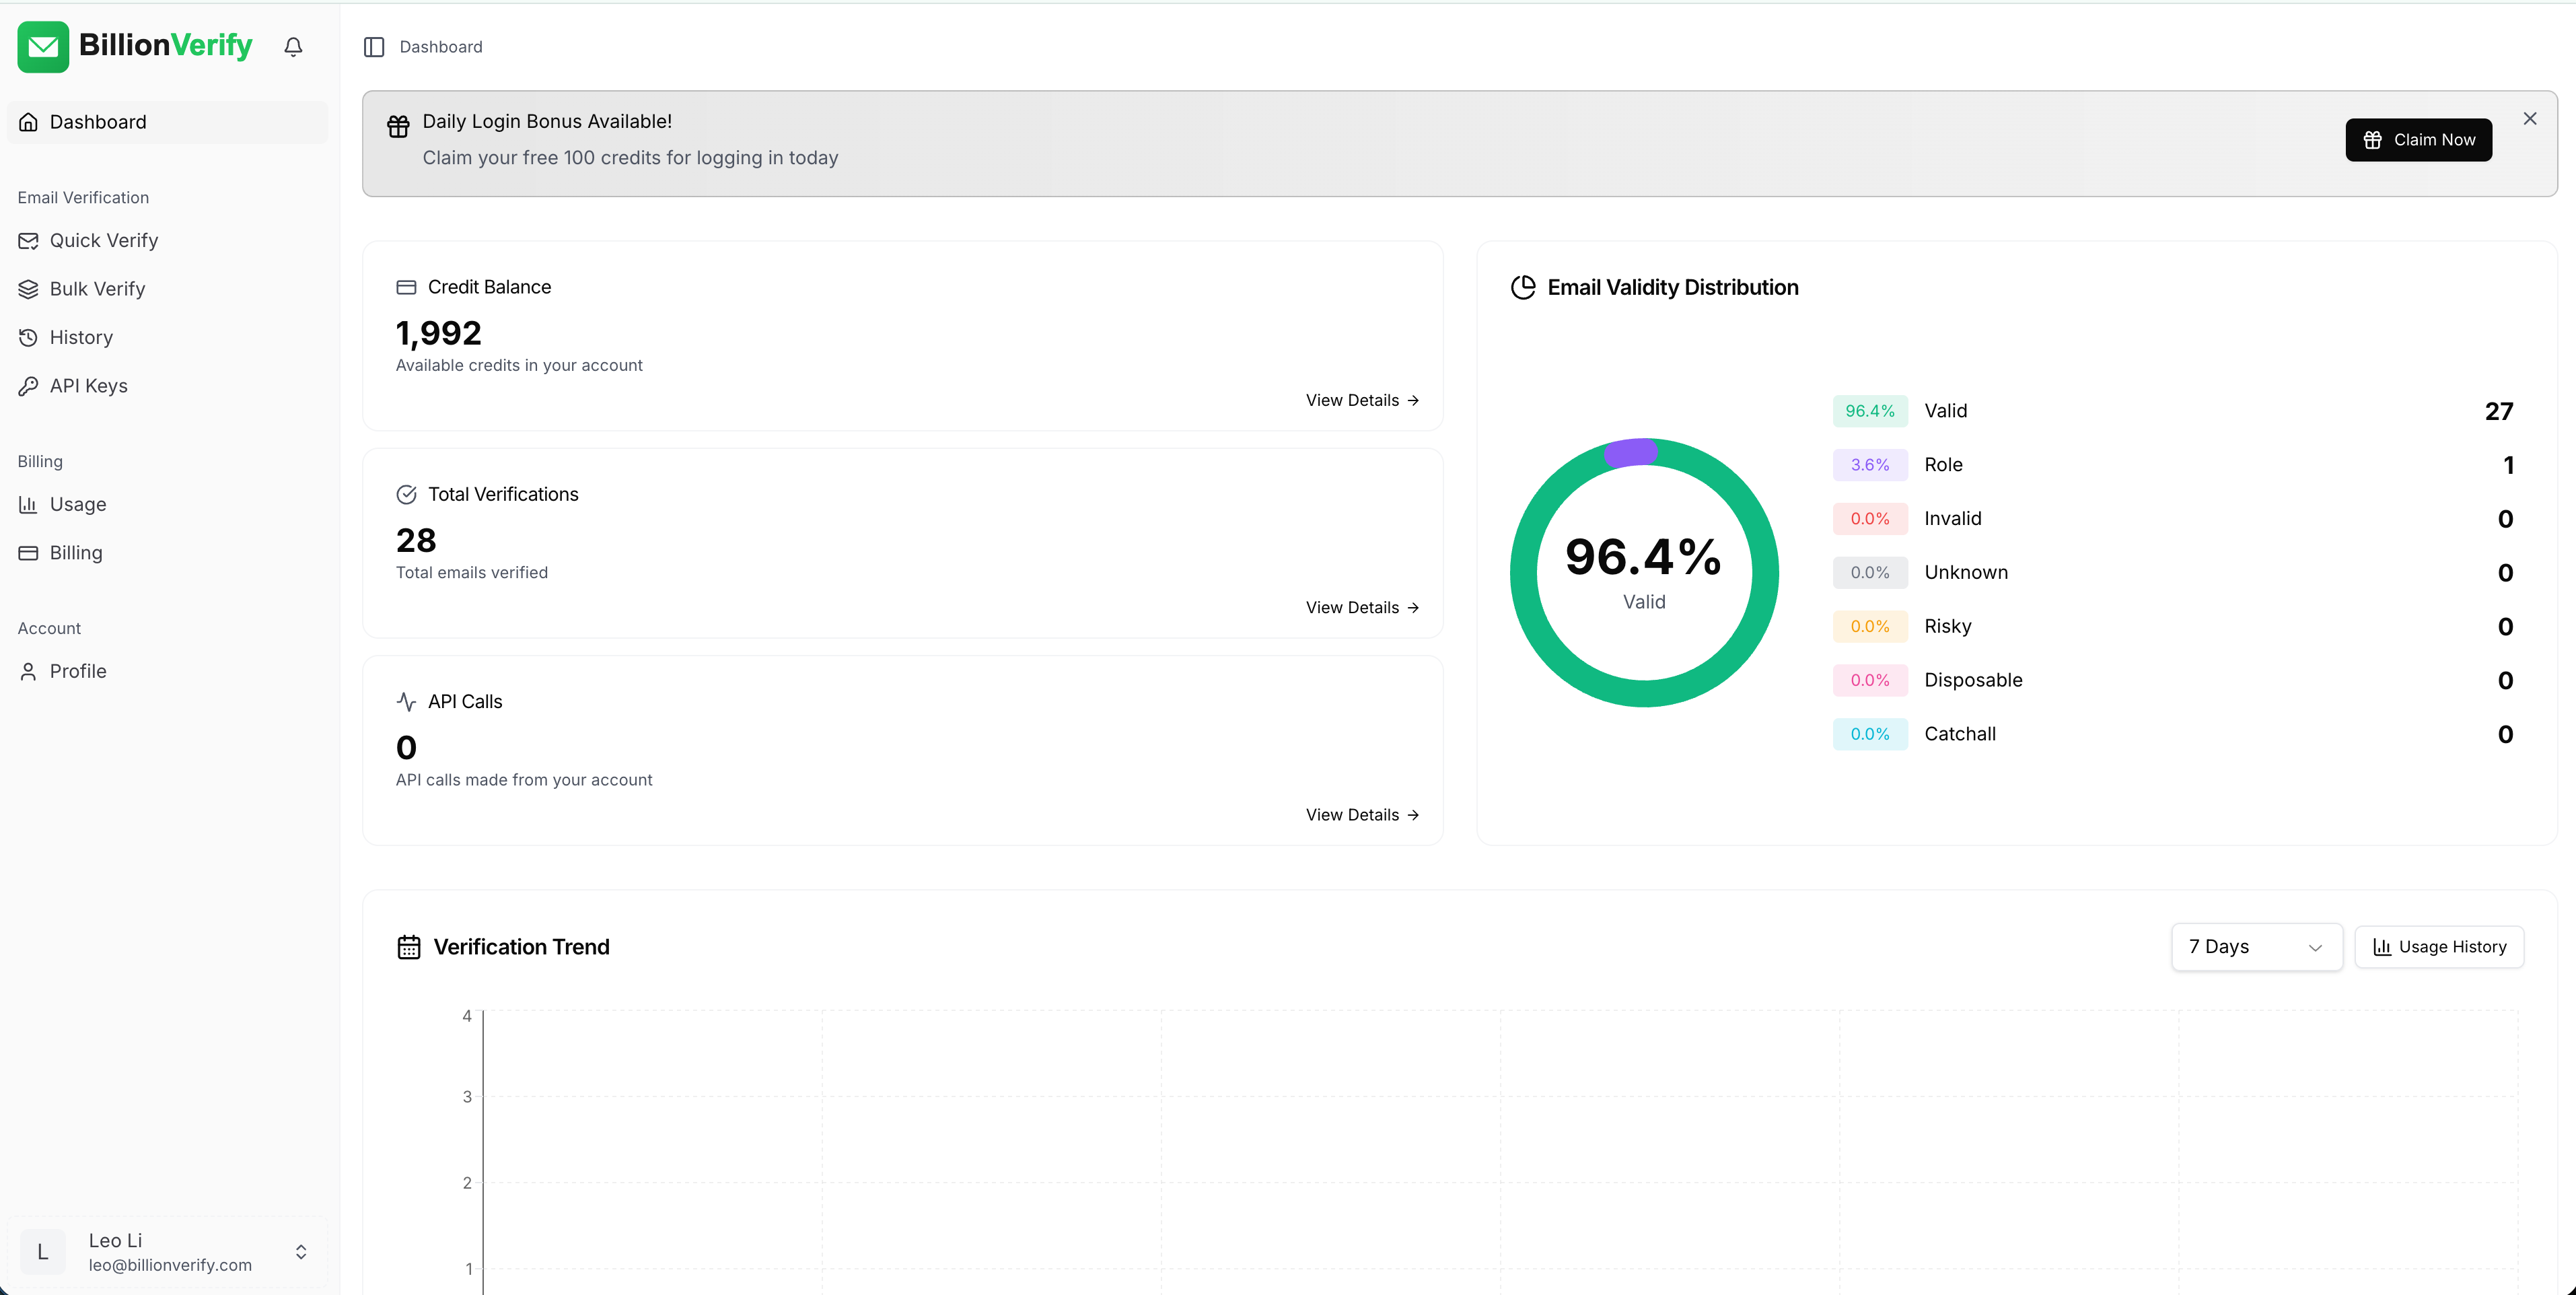
Task: Claim the daily 100 credit bonus
Action: click(x=2418, y=139)
